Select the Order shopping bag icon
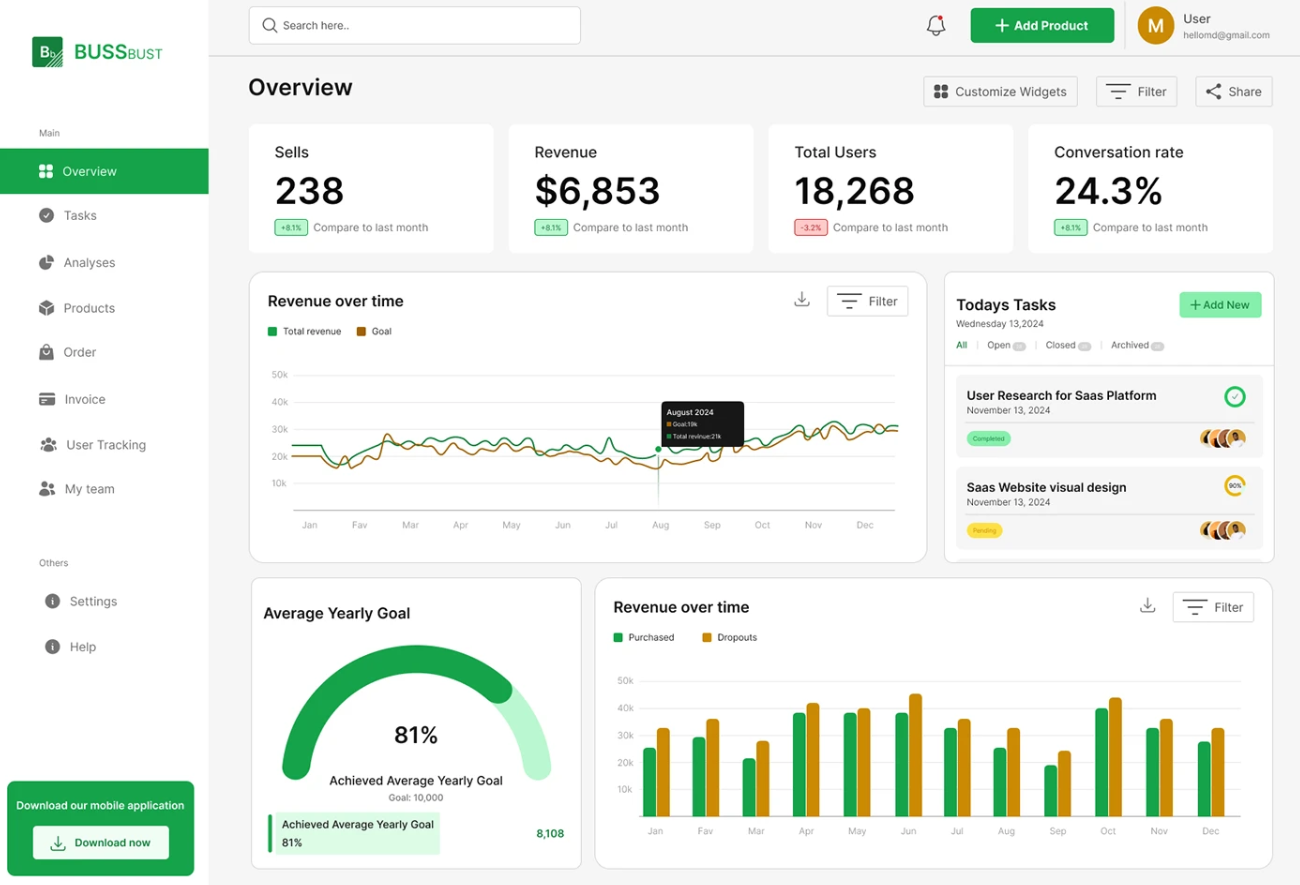This screenshot has width=1300, height=885. tap(46, 352)
